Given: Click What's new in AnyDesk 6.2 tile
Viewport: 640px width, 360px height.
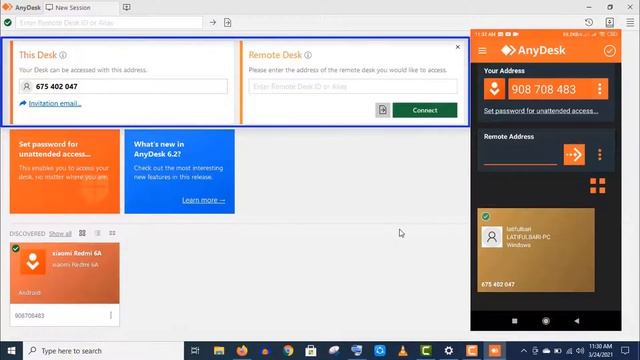Looking at the screenshot, I should point(180,171).
